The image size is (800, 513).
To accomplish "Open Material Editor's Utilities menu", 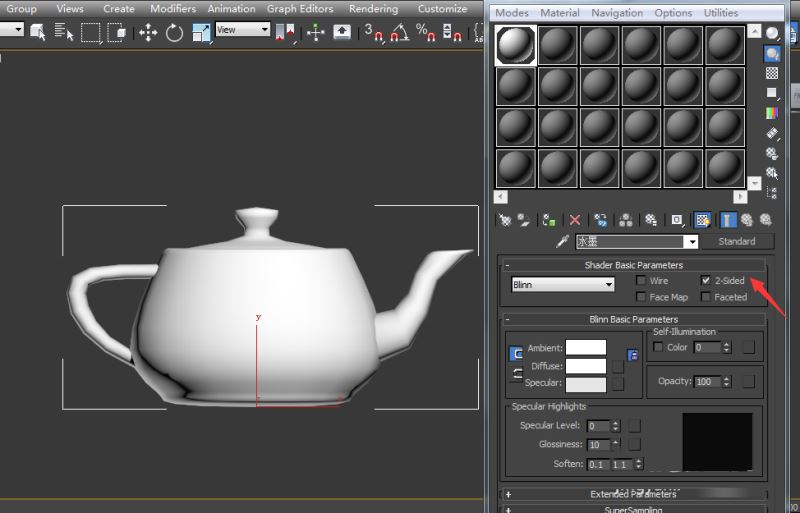I will [x=720, y=13].
